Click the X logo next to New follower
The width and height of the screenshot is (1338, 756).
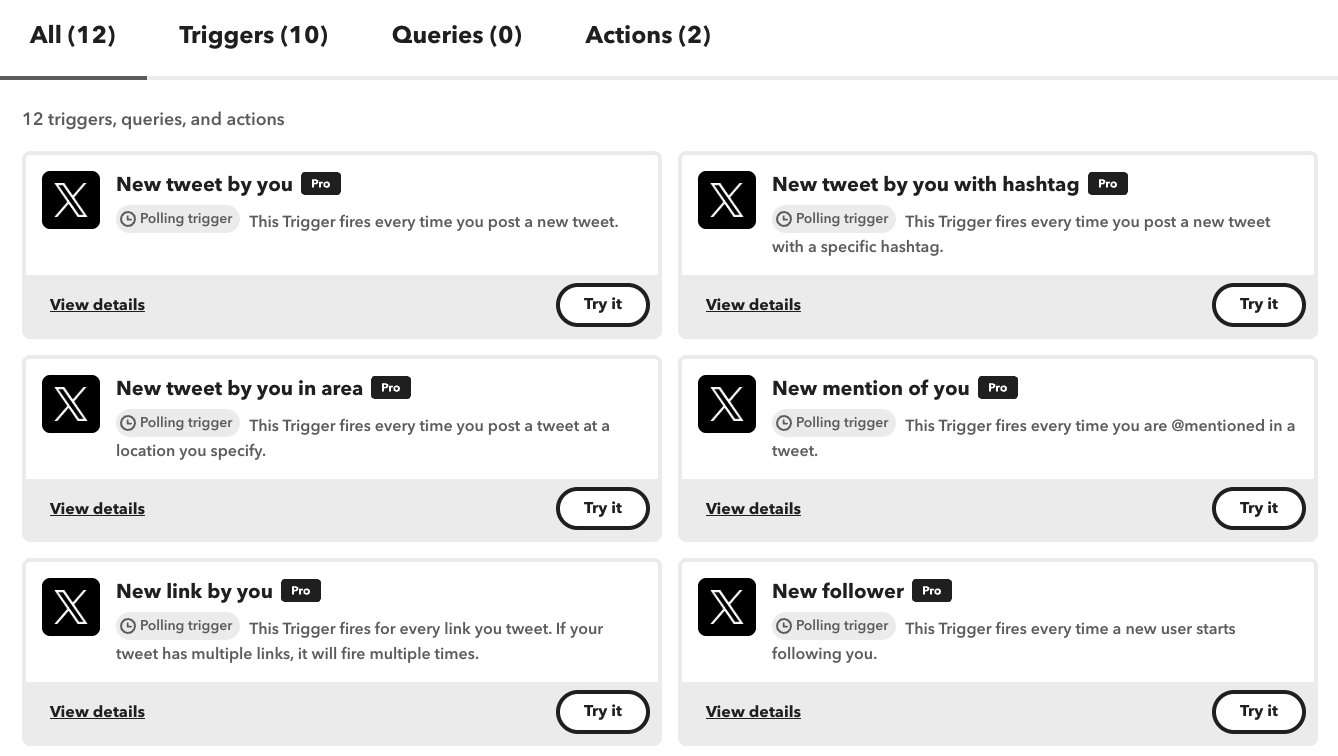click(x=727, y=607)
